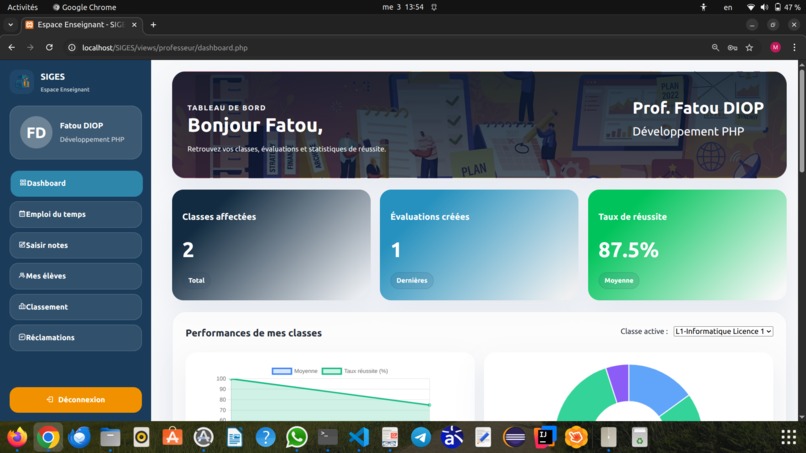Open the tab search dropdown arrow

pyautogui.click(x=10, y=25)
